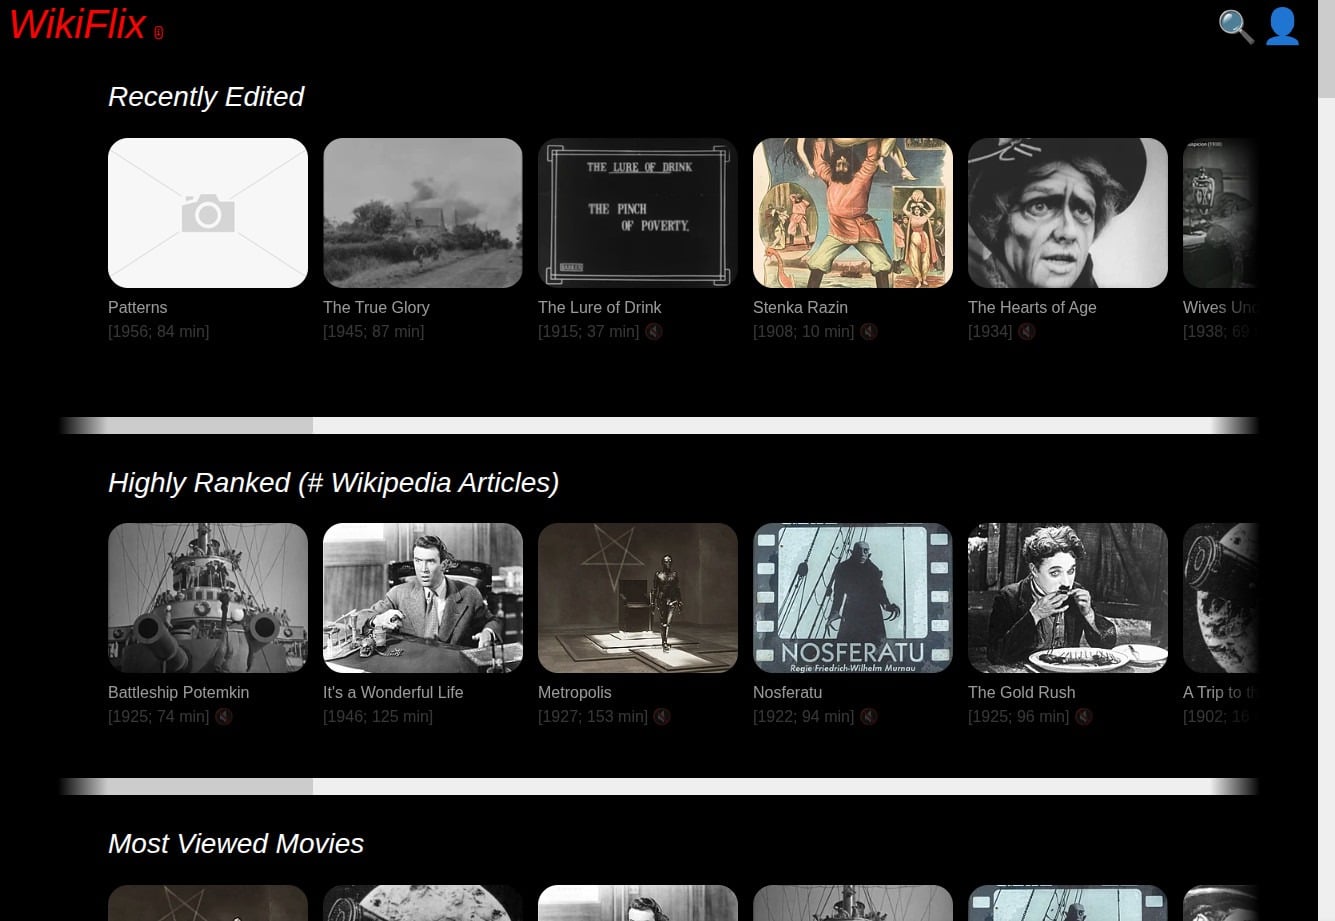This screenshot has width=1335, height=921.
Task: Select The True Glory thumbnail
Action: pos(422,213)
